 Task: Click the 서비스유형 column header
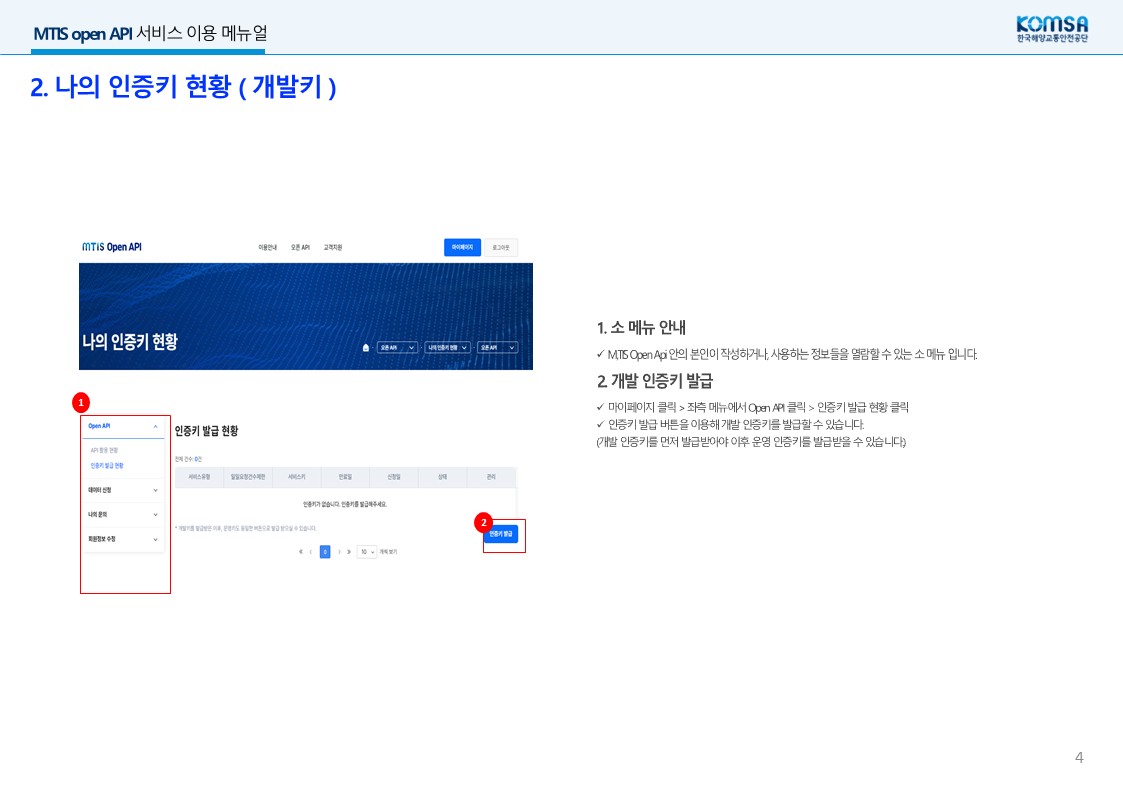pos(199,477)
